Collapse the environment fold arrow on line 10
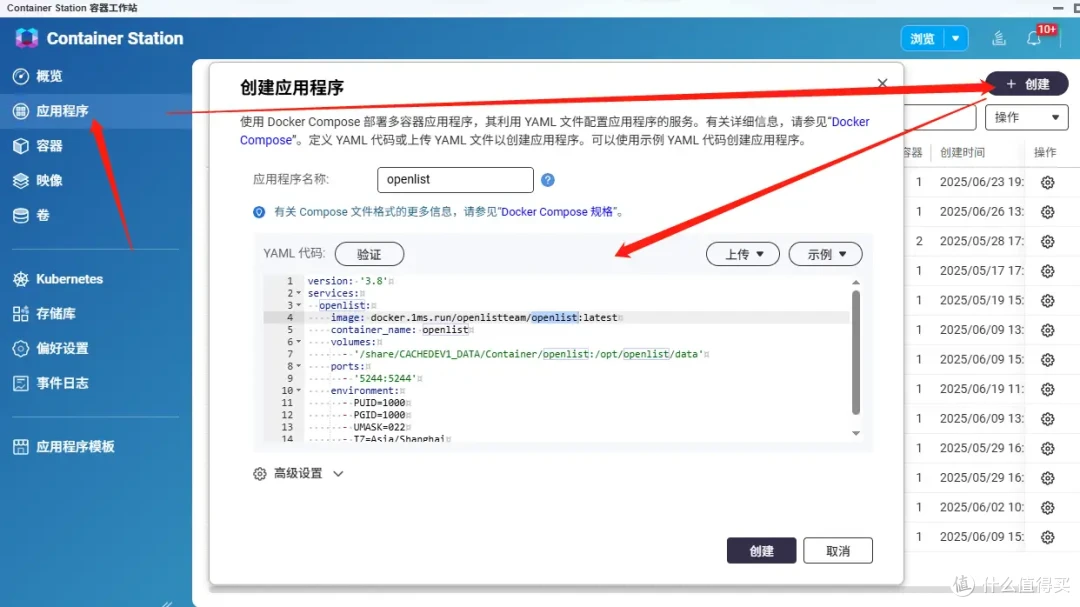Screen dimensions: 1080x607 pos(299,391)
